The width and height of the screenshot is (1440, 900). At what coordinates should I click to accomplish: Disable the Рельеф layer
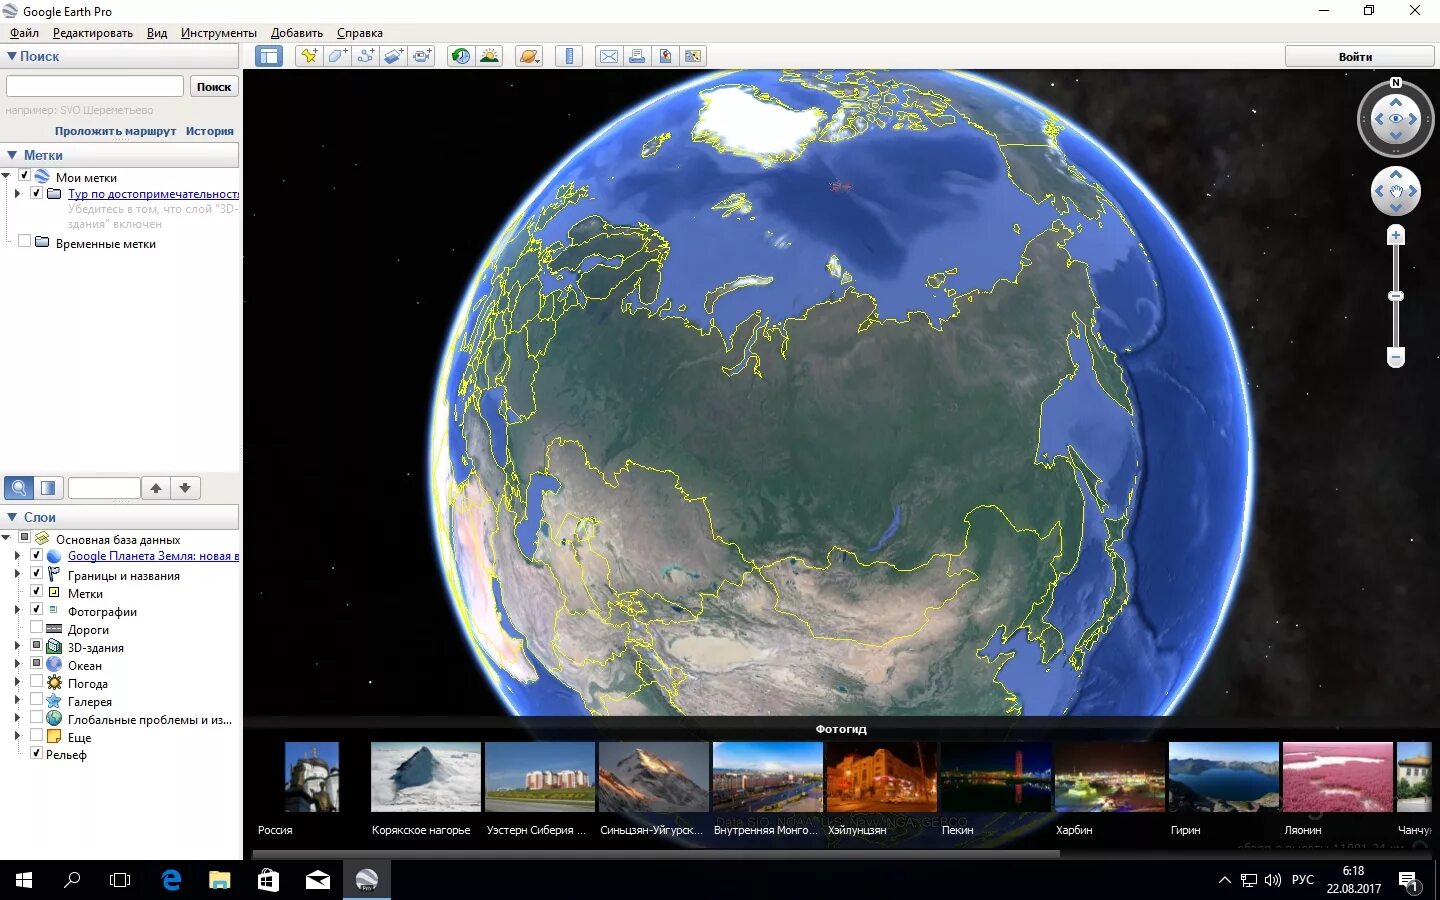pos(36,754)
